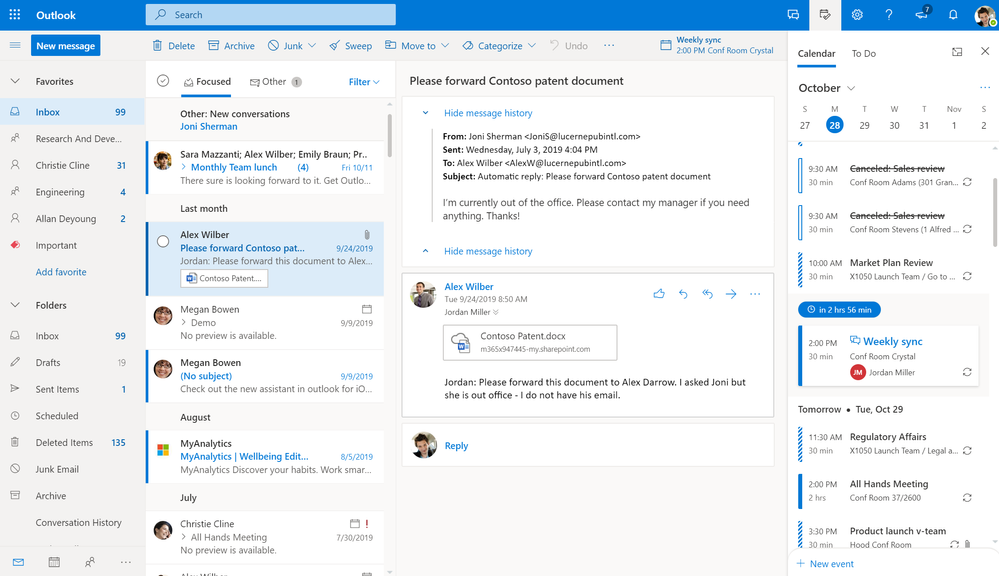Collapse the Folders section
Image resolution: width=999 pixels, height=576 pixels.
[15, 305]
